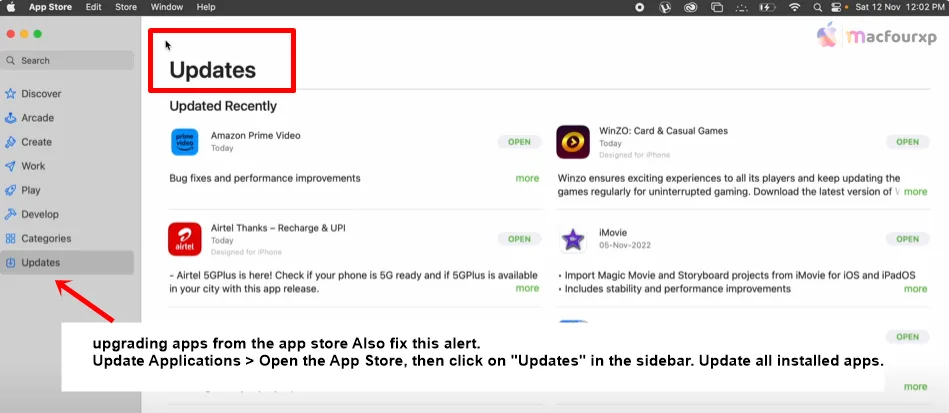
Task: Open the Window menu
Action: tap(166, 7)
